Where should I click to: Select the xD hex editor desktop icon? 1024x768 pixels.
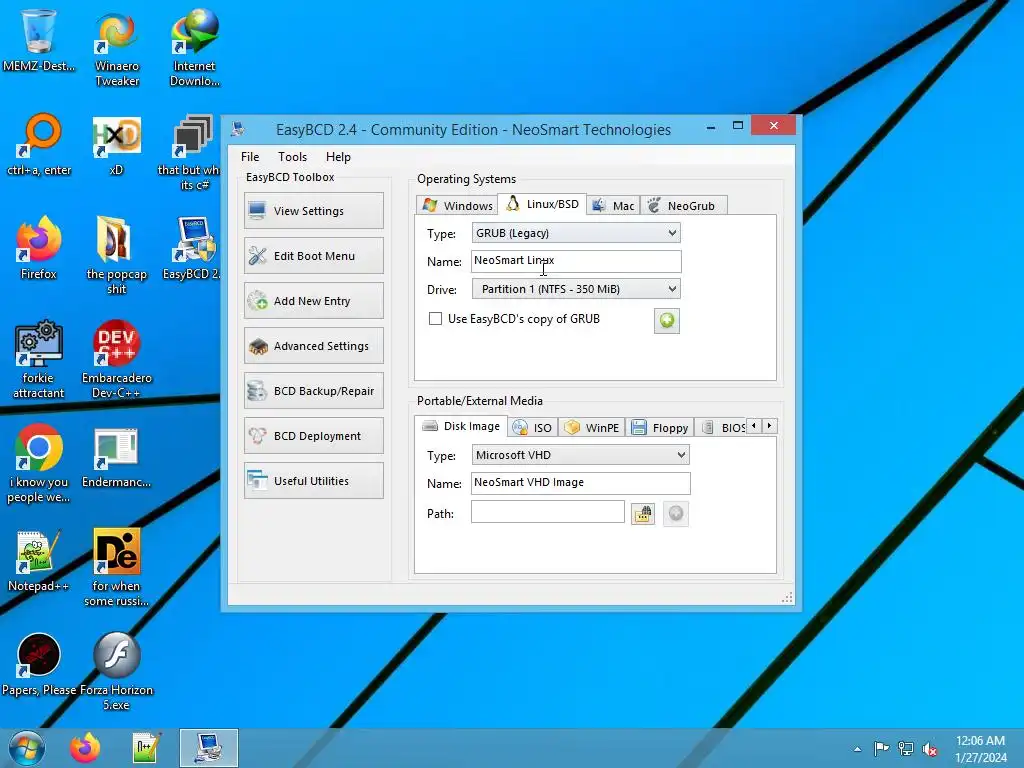tap(116, 145)
